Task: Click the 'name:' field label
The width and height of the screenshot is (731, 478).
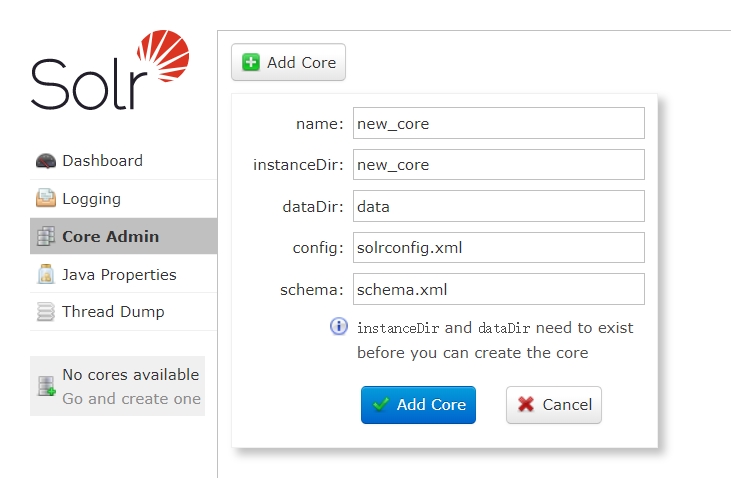Action: [320, 124]
